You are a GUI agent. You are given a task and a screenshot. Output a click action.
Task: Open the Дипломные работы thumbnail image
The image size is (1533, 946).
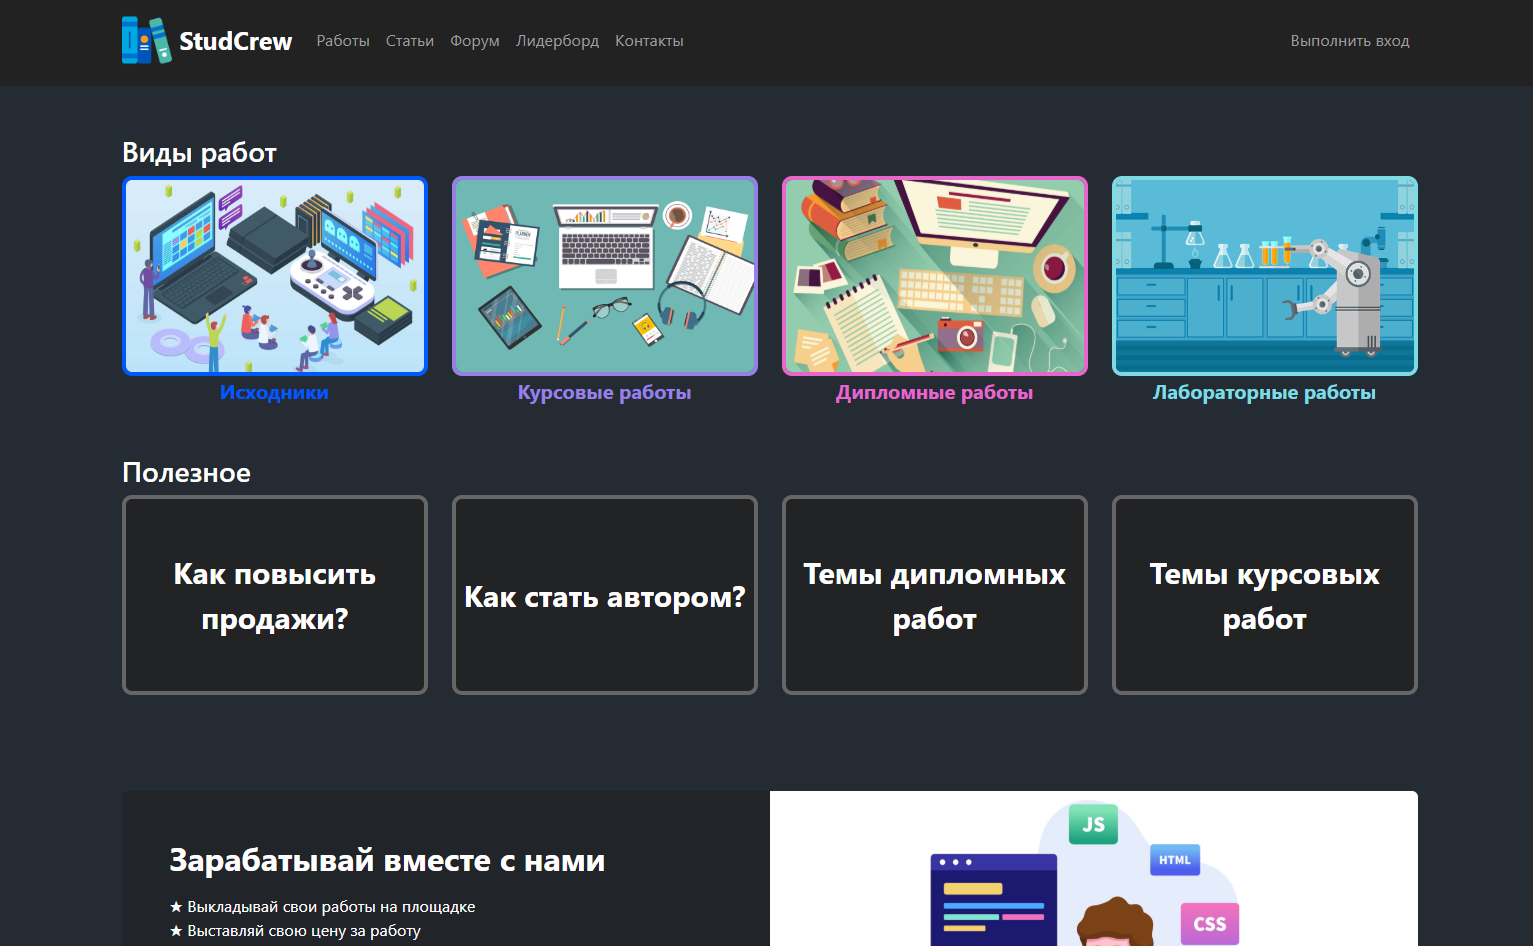pyautogui.click(x=934, y=276)
